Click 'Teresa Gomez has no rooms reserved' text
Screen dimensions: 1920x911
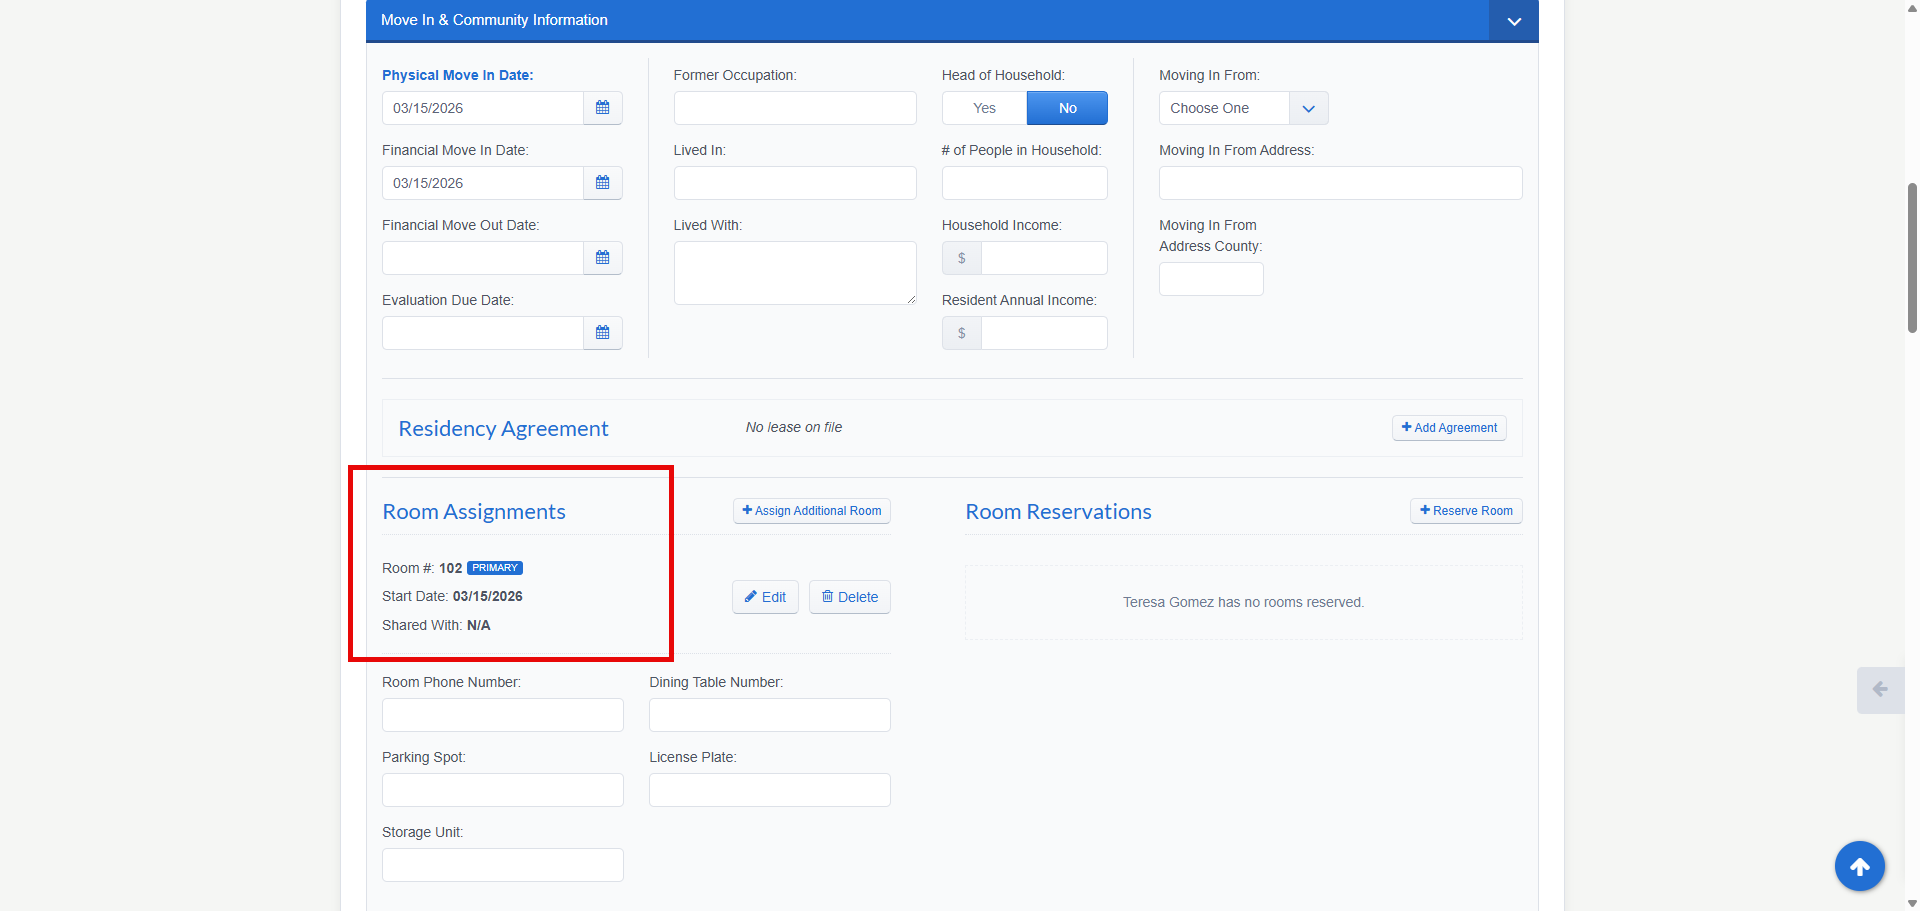pos(1243,602)
